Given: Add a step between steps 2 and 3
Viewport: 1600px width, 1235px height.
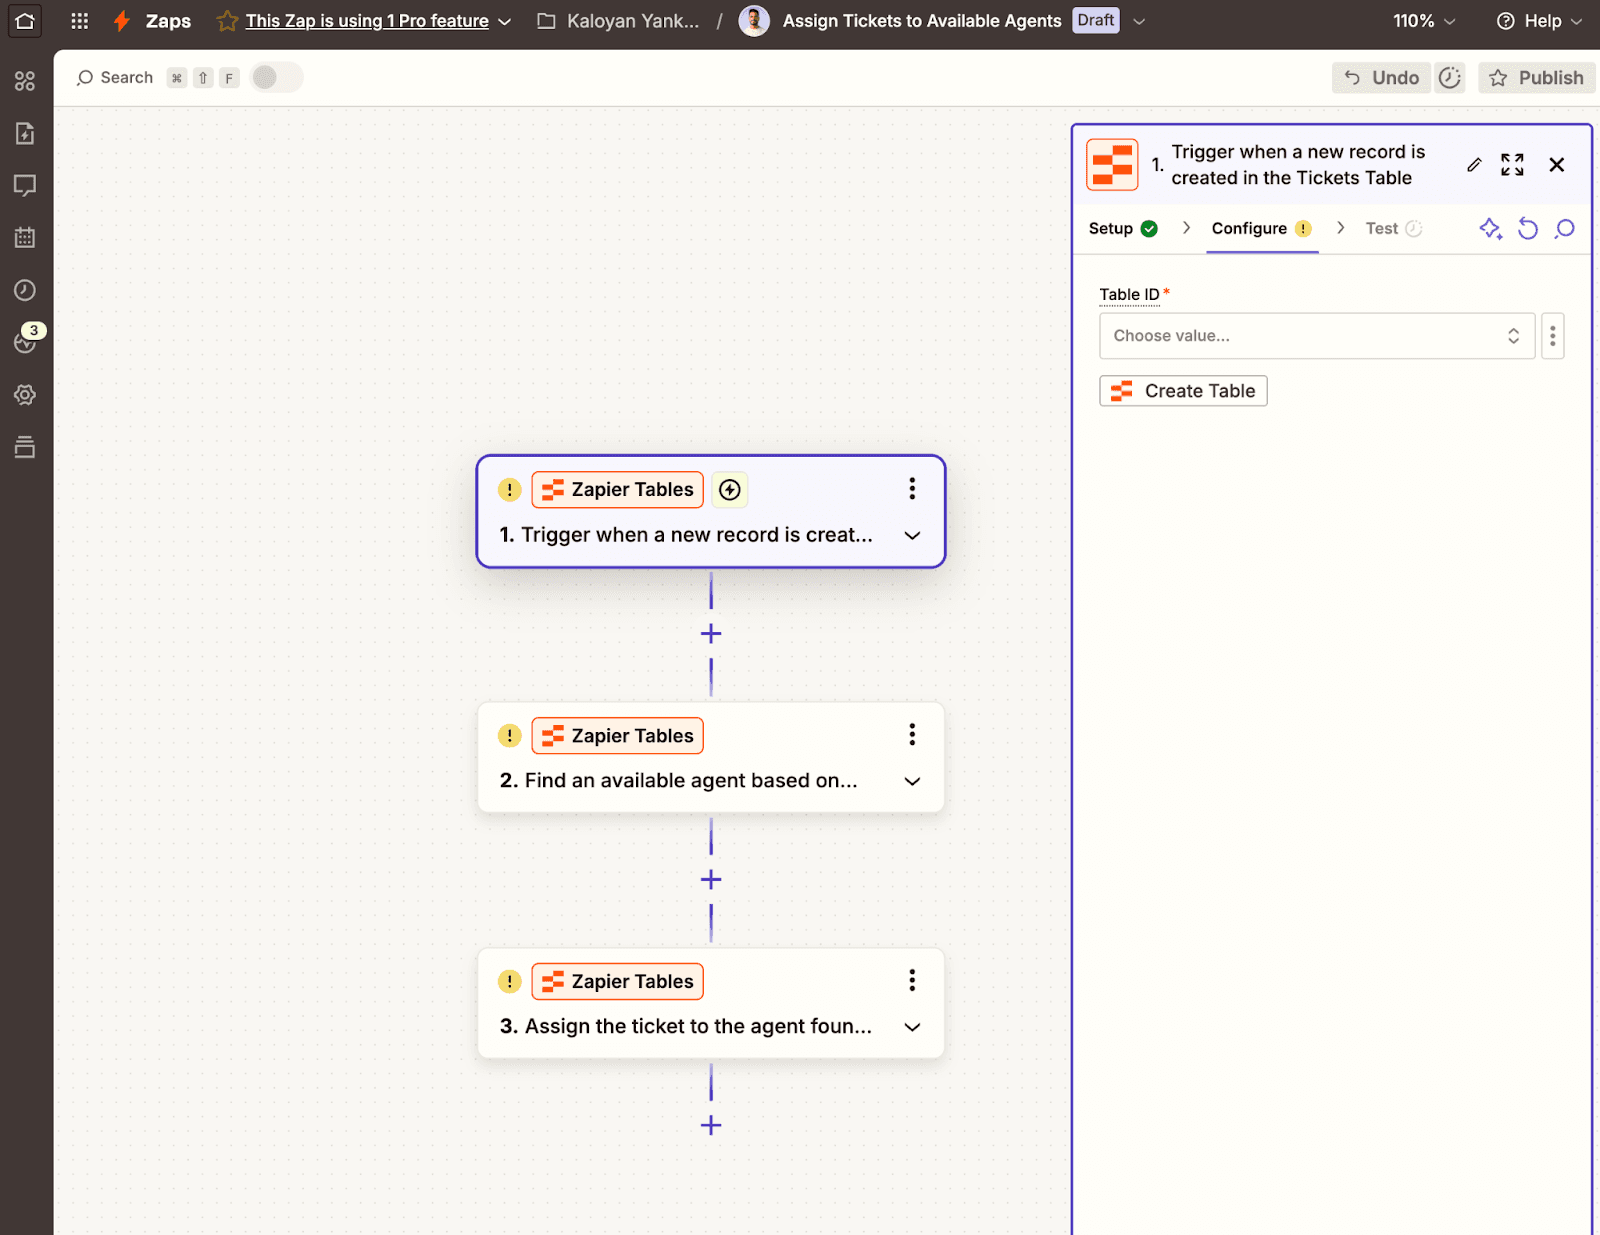Looking at the screenshot, I should (711, 879).
